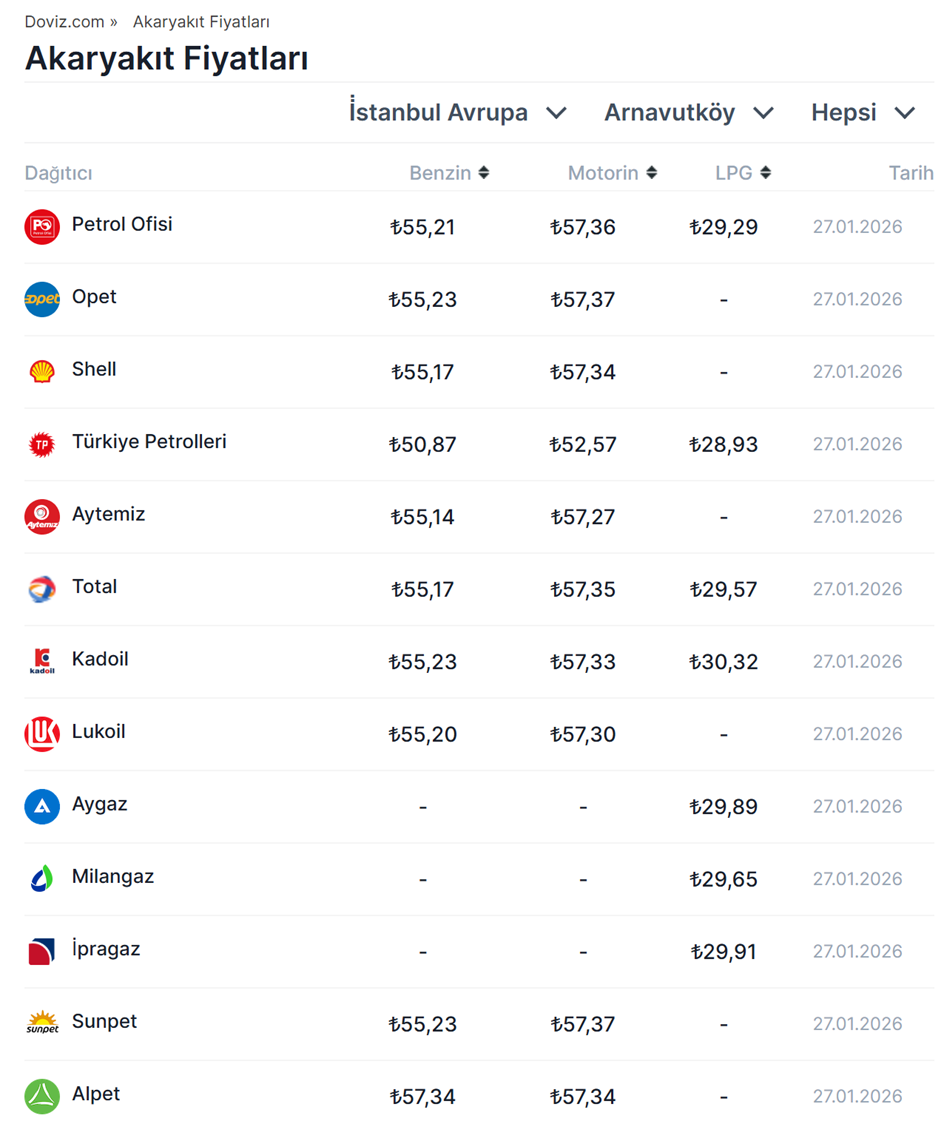Click the Opet brand logo
The height and width of the screenshot is (1121, 944).
coord(42,299)
